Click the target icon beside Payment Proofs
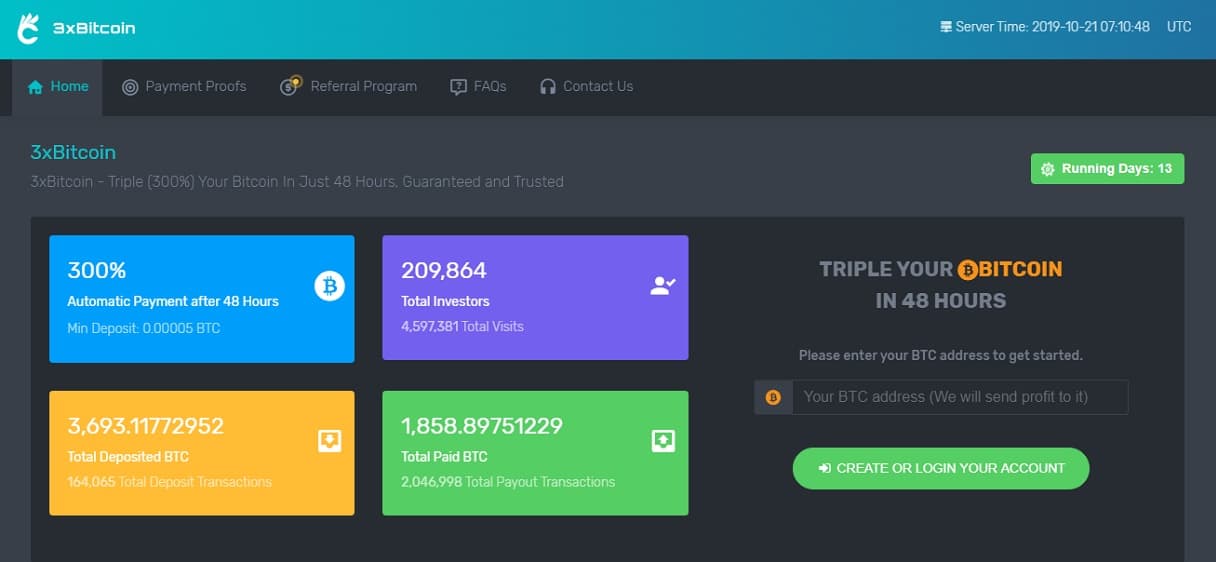1216x562 pixels. (130, 87)
